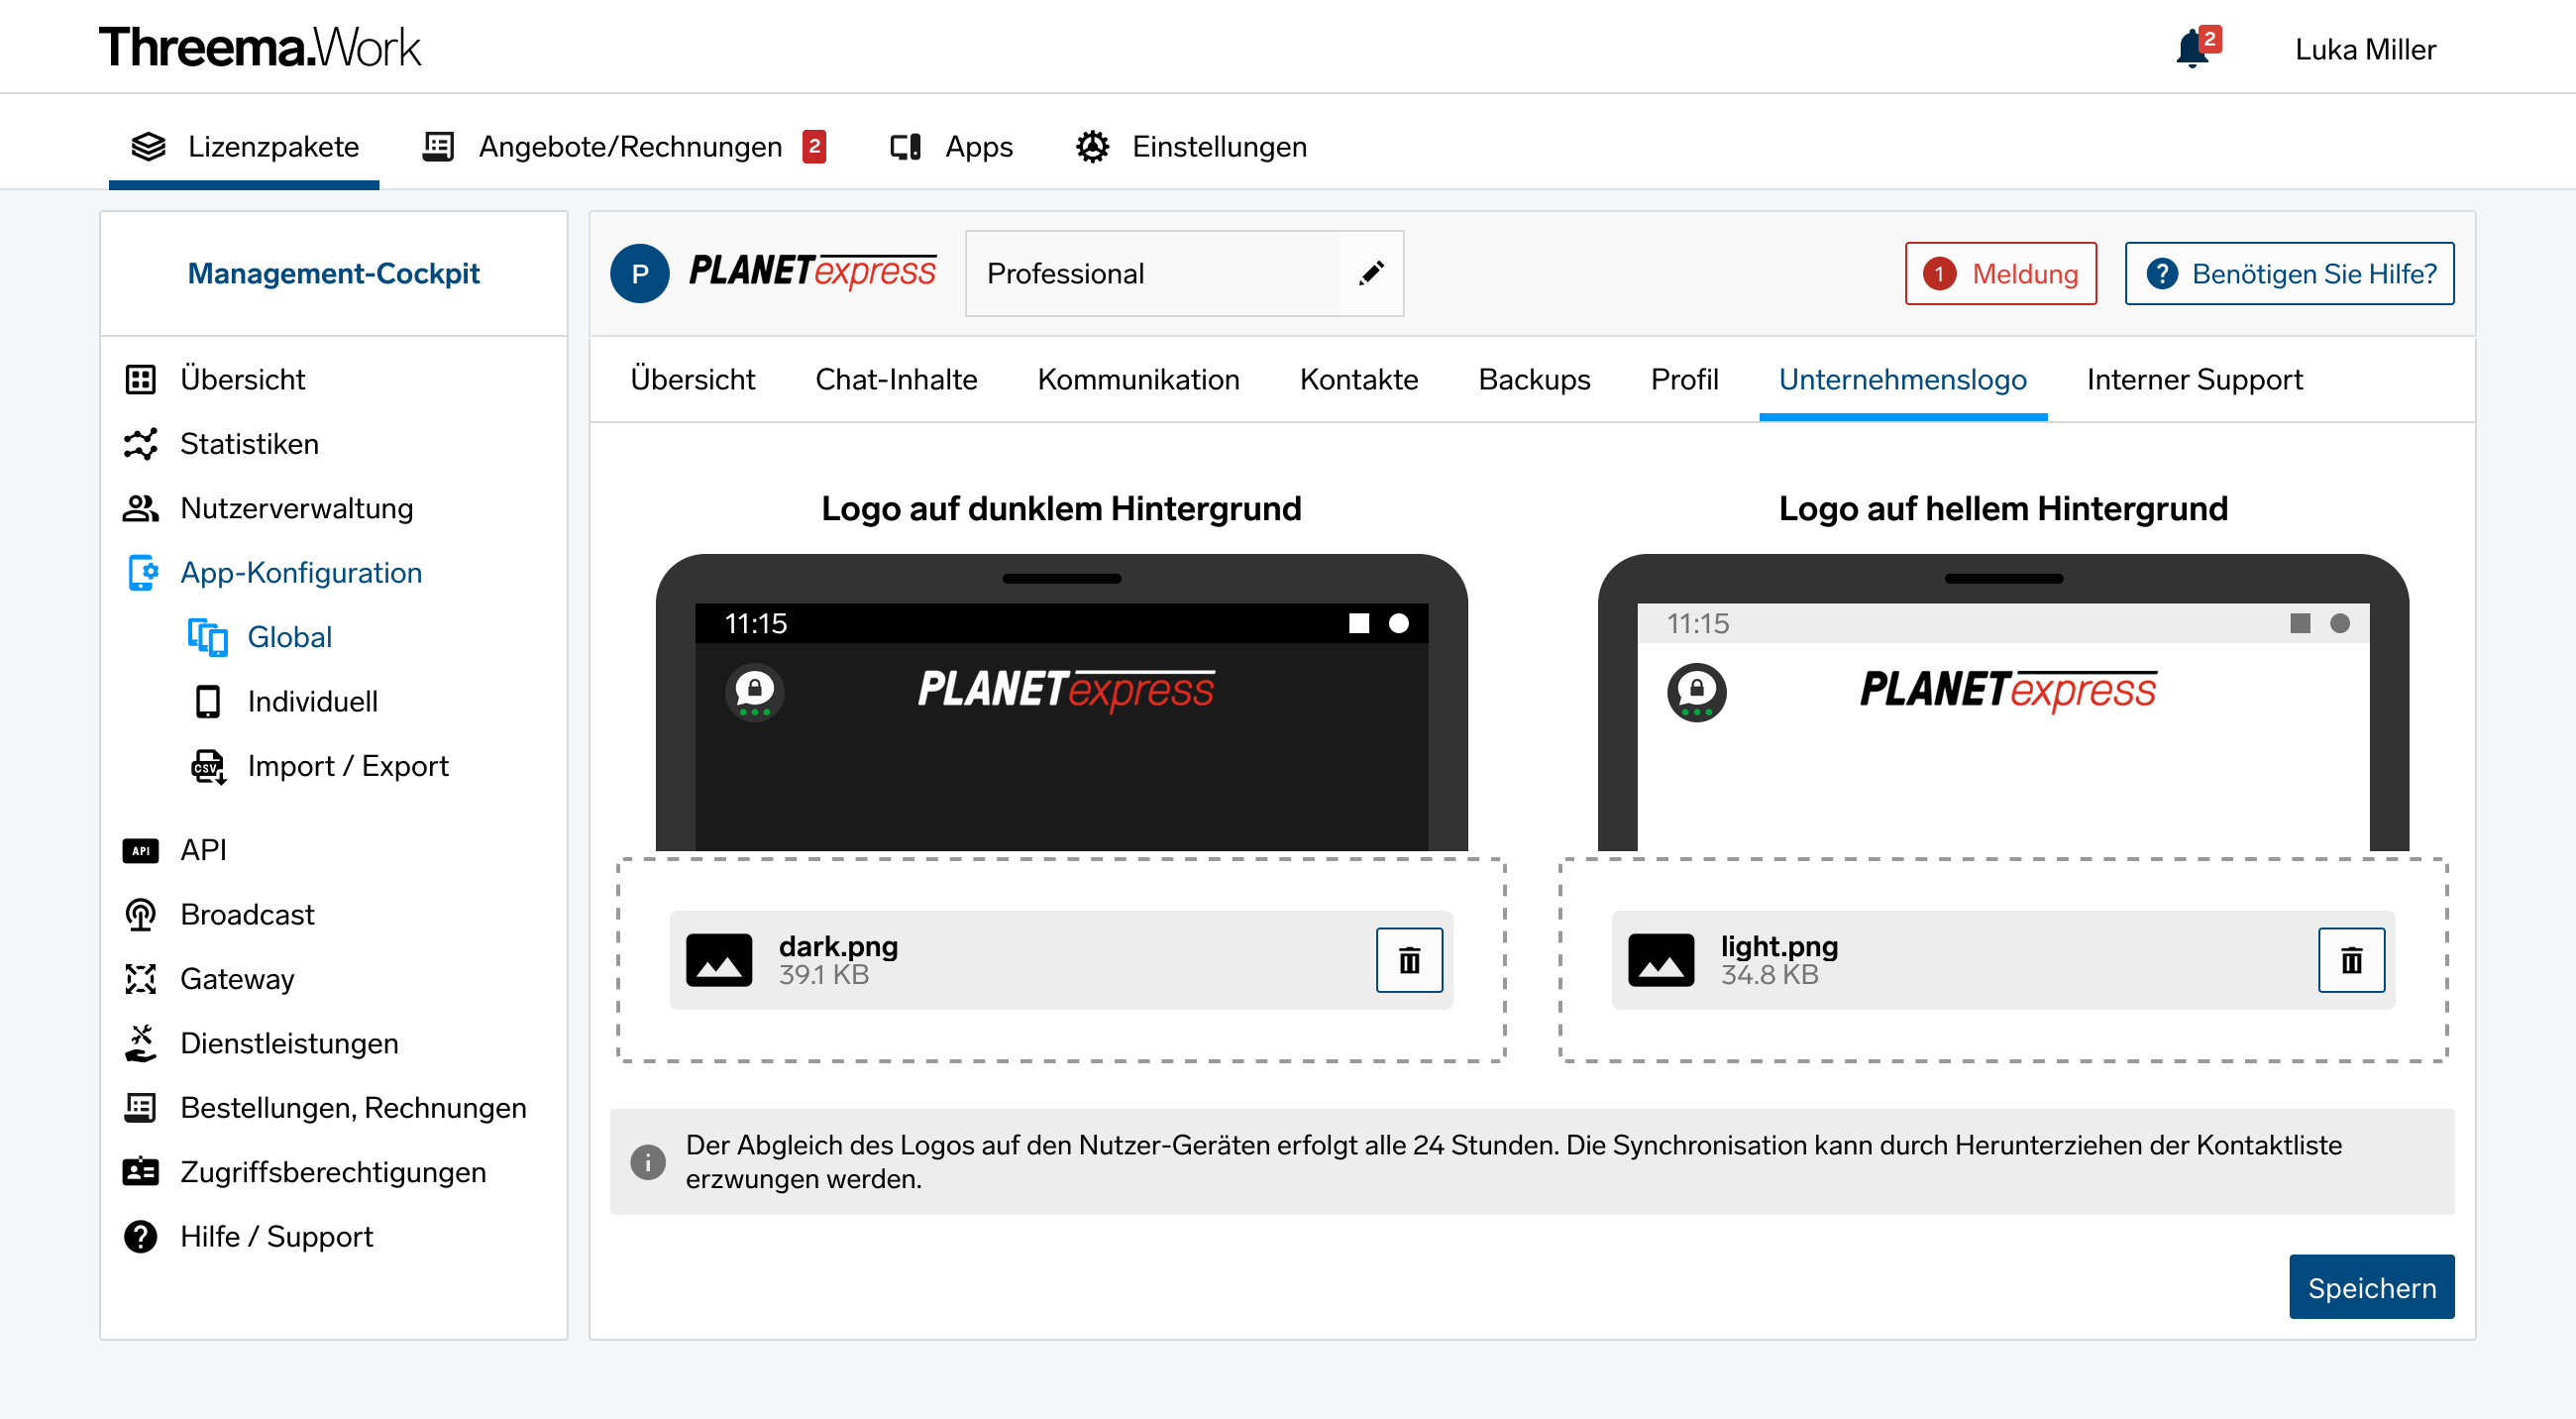Click the red badge on Angebote/Rechnungen
The image size is (2576, 1419).
point(814,147)
